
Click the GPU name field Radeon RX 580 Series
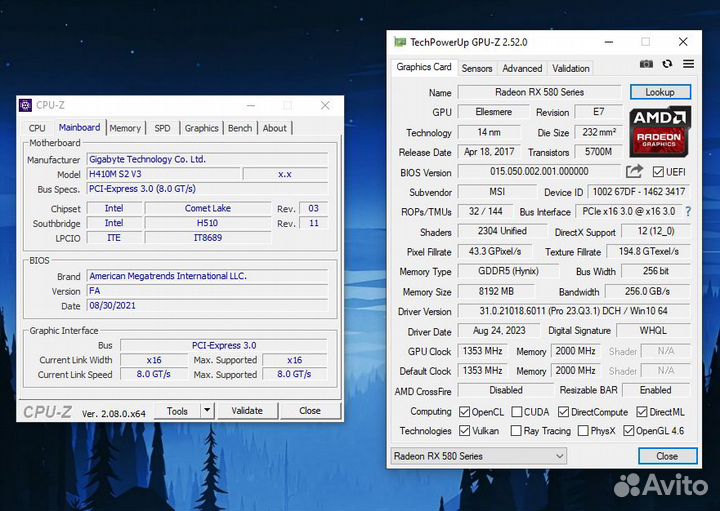tap(540, 92)
